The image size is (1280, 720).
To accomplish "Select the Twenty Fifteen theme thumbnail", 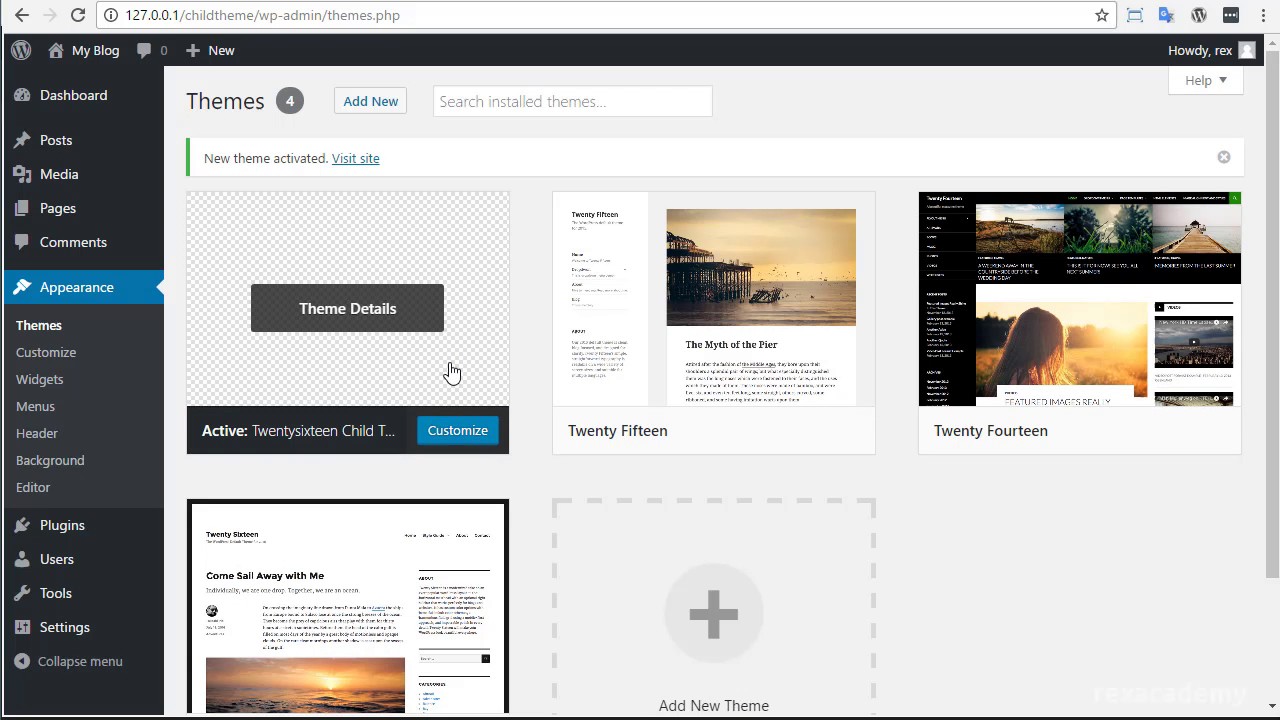I will (x=714, y=299).
